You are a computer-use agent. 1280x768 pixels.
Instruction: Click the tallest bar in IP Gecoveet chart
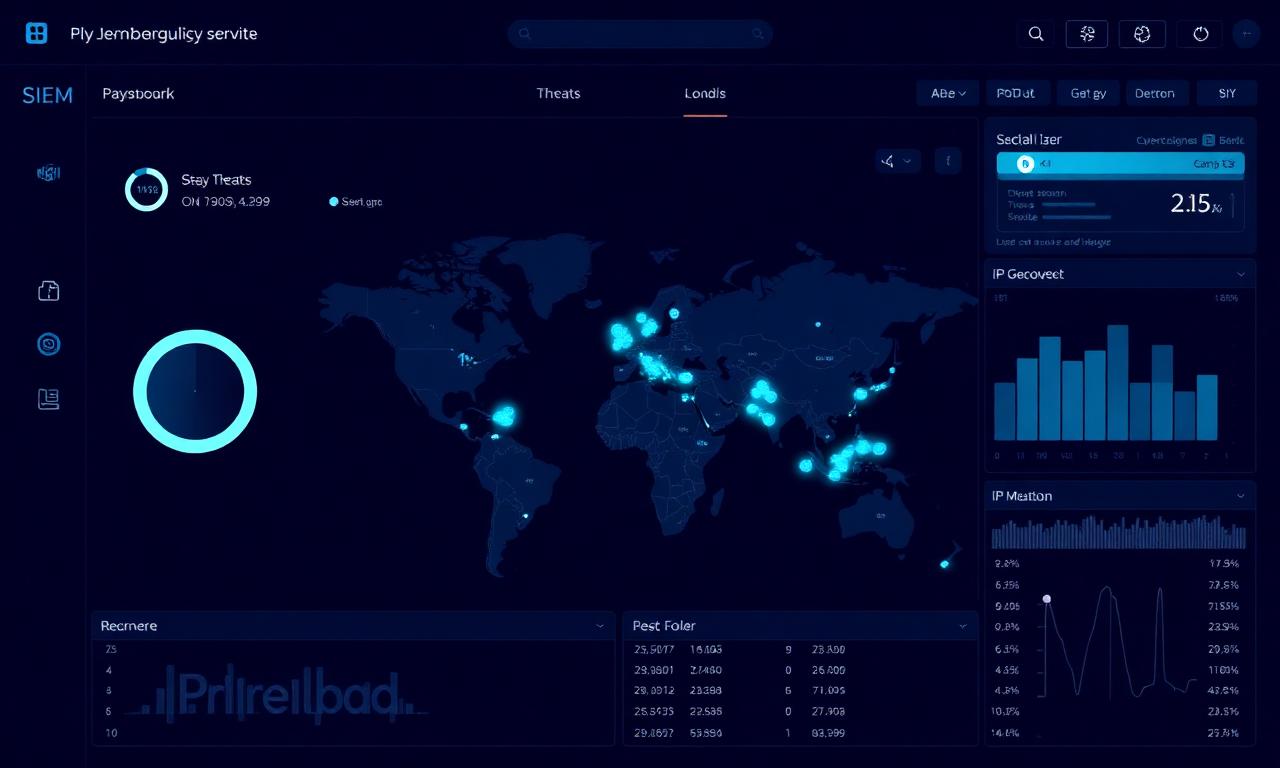click(x=1117, y=382)
